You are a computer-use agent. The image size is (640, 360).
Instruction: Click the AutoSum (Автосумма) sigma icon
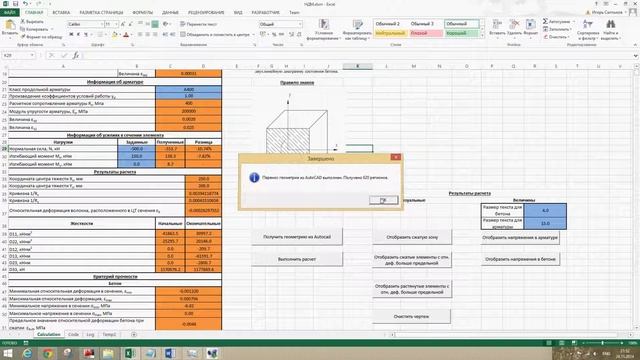pyautogui.click(x=545, y=21)
